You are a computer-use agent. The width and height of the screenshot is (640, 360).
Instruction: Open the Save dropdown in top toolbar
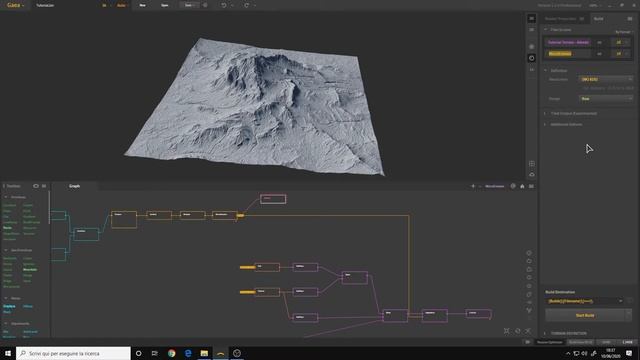(189, 5)
